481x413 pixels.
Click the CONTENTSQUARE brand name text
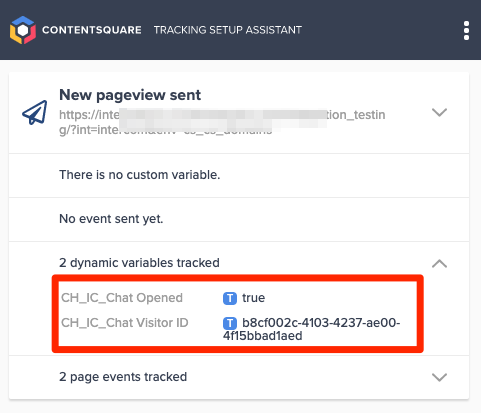click(x=92, y=30)
